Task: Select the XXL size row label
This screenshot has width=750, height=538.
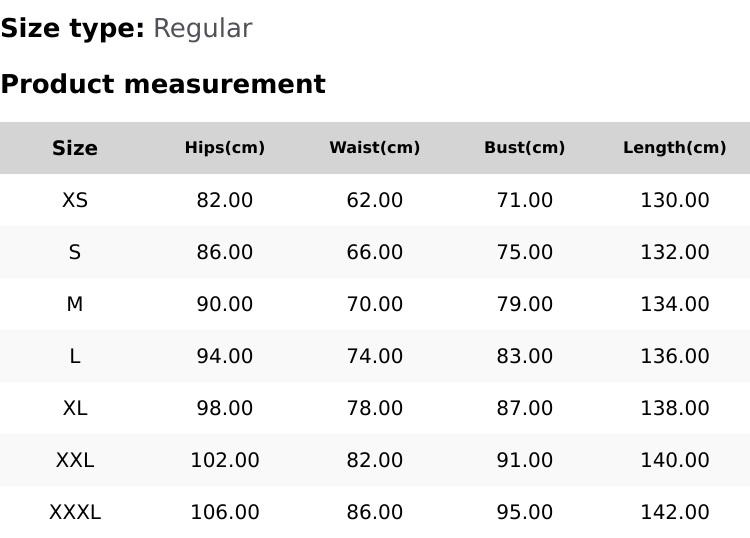Action: (75, 460)
